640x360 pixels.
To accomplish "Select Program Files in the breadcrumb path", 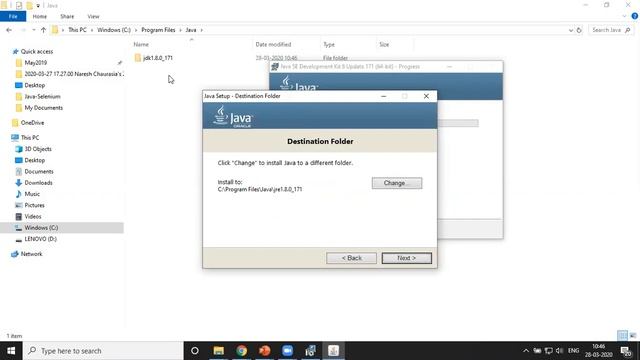I will click(158, 30).
